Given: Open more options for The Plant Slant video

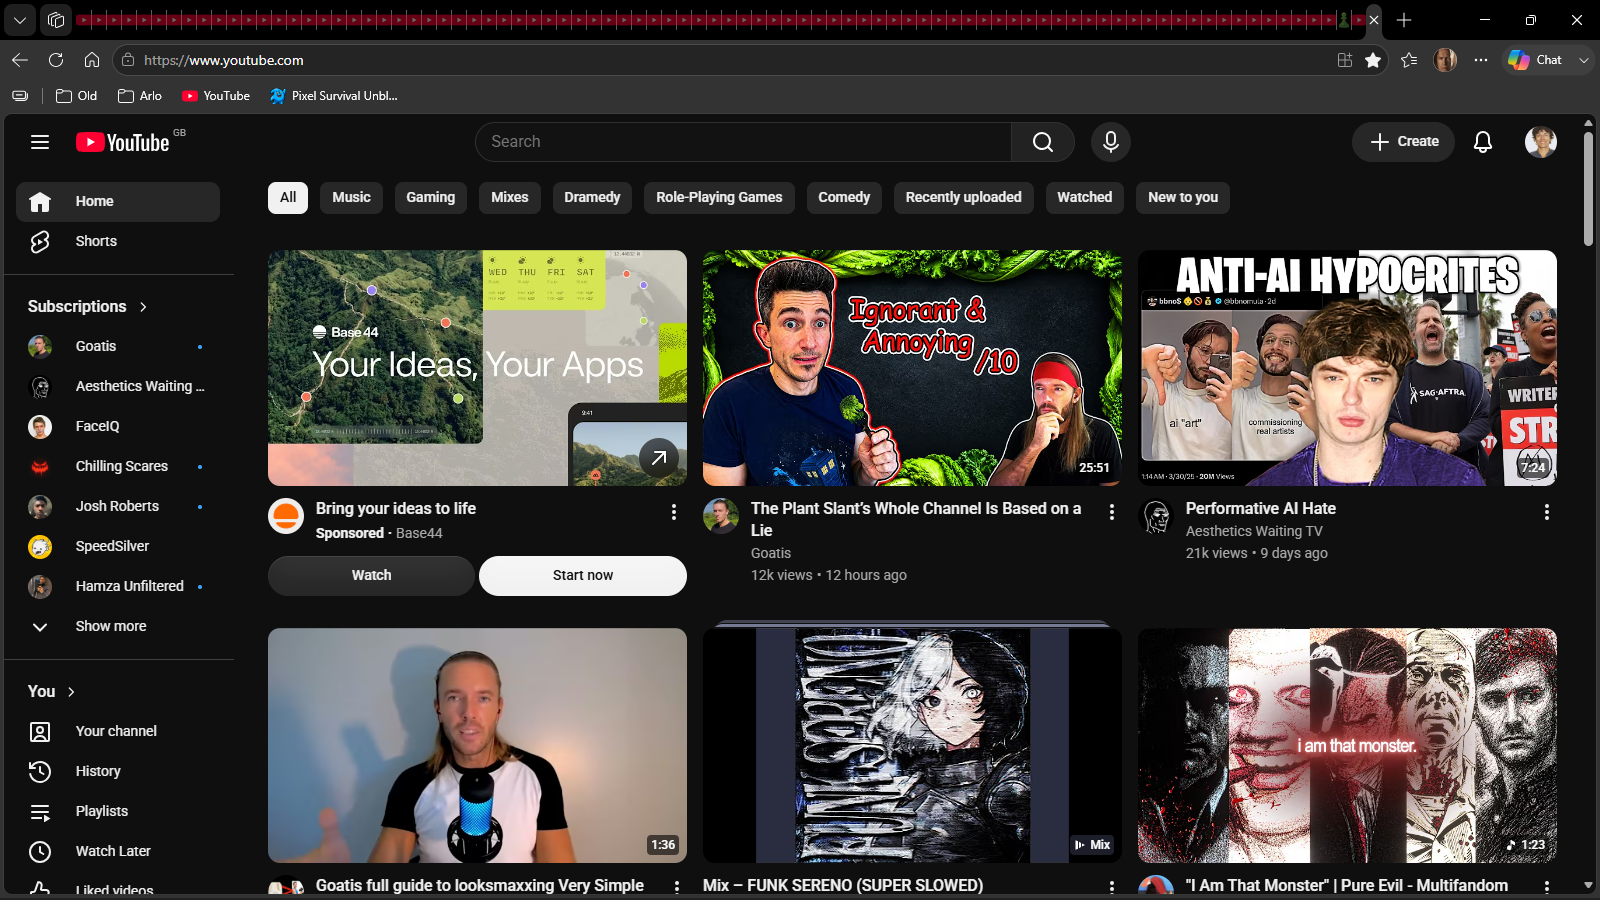Looking at the screenshot, I should point(1111,512).
